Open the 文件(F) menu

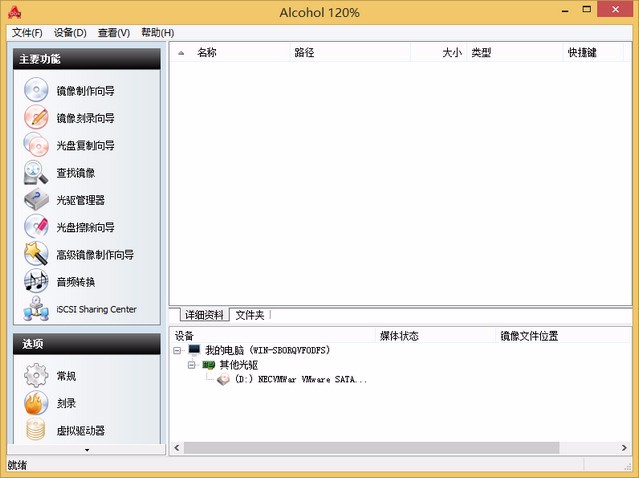(27, 33)
